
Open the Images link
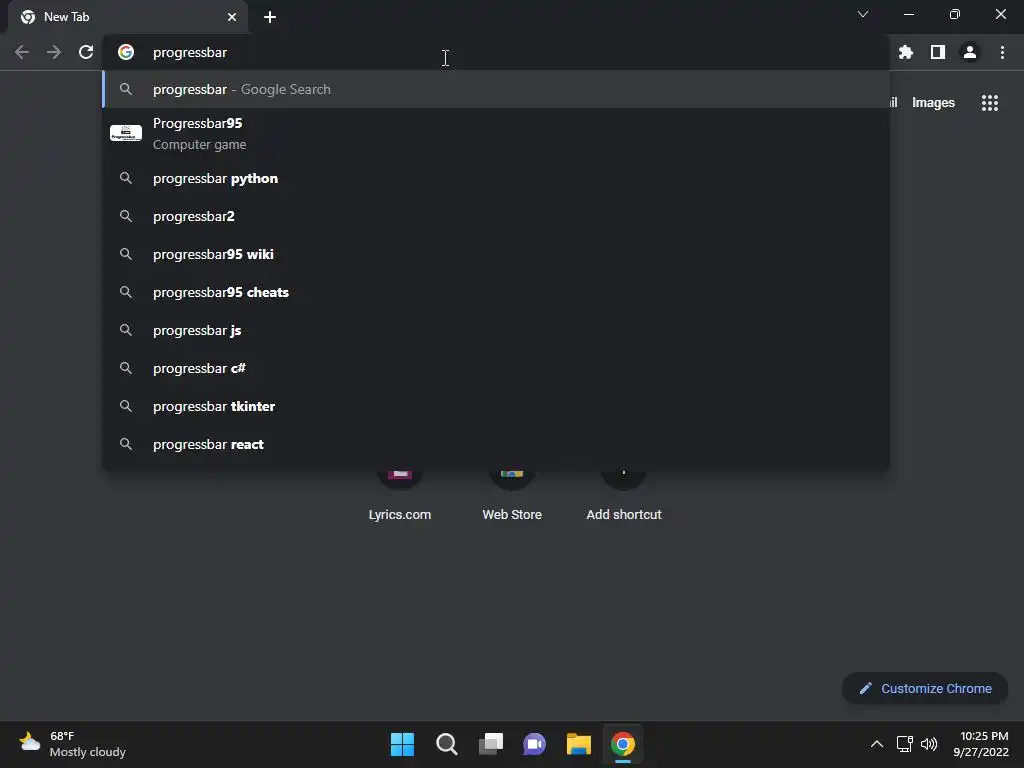point(933,103)
